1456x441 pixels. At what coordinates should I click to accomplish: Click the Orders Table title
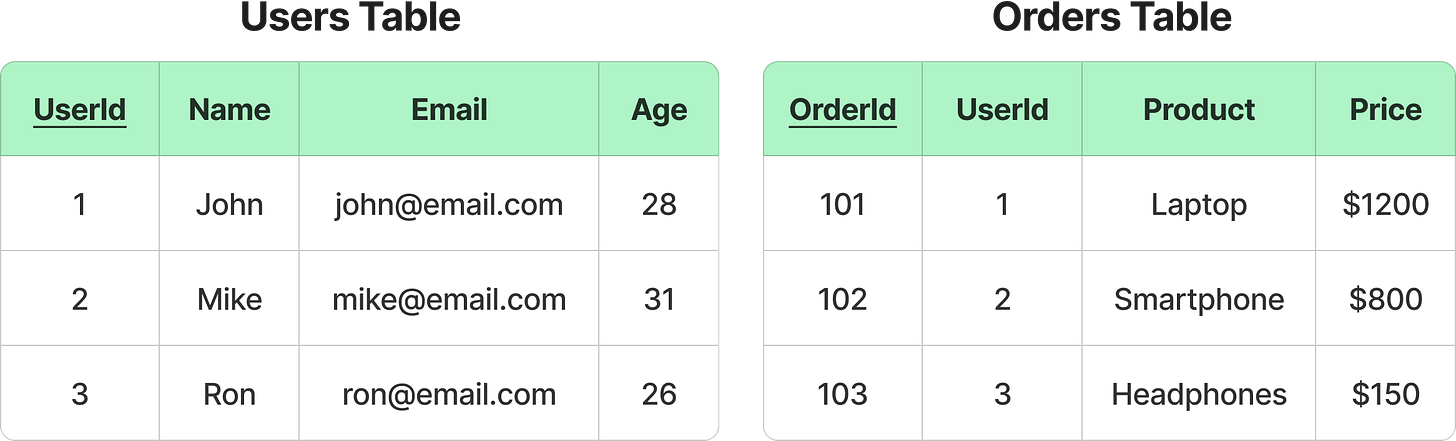tap(1112, 18)
